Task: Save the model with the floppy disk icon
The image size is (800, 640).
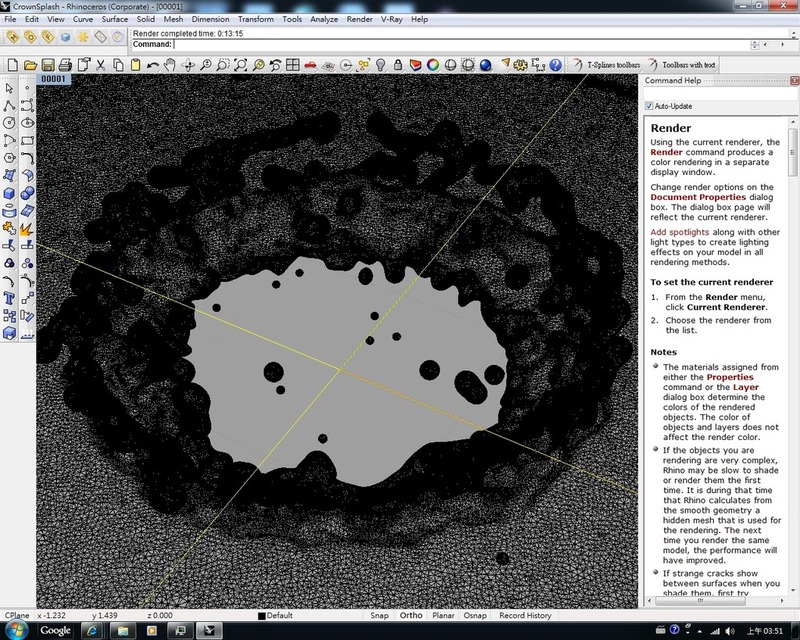Action: pyautogui.click(x=48, y=65)
